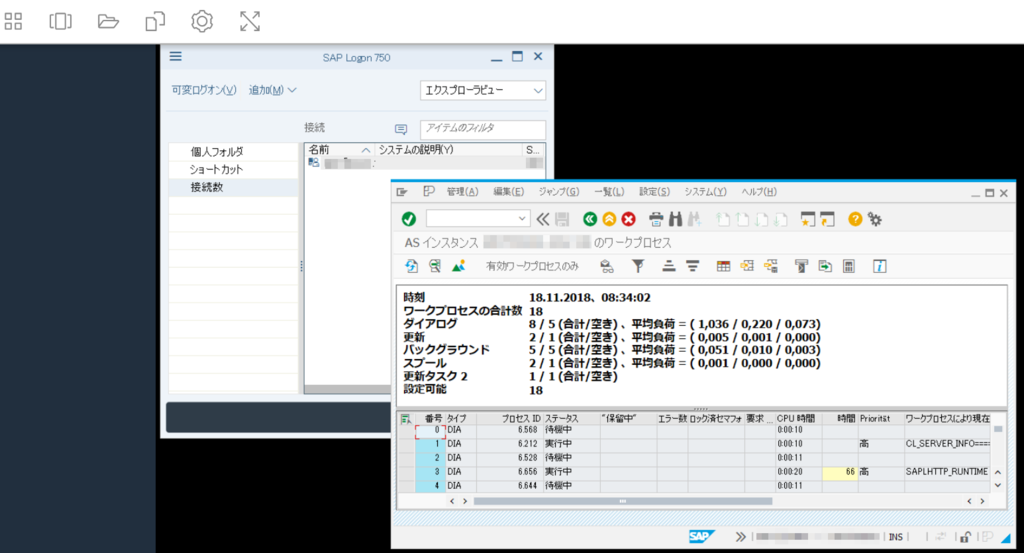Click the blue information icon
The image size is (1024, 553).
click(880, 266)
